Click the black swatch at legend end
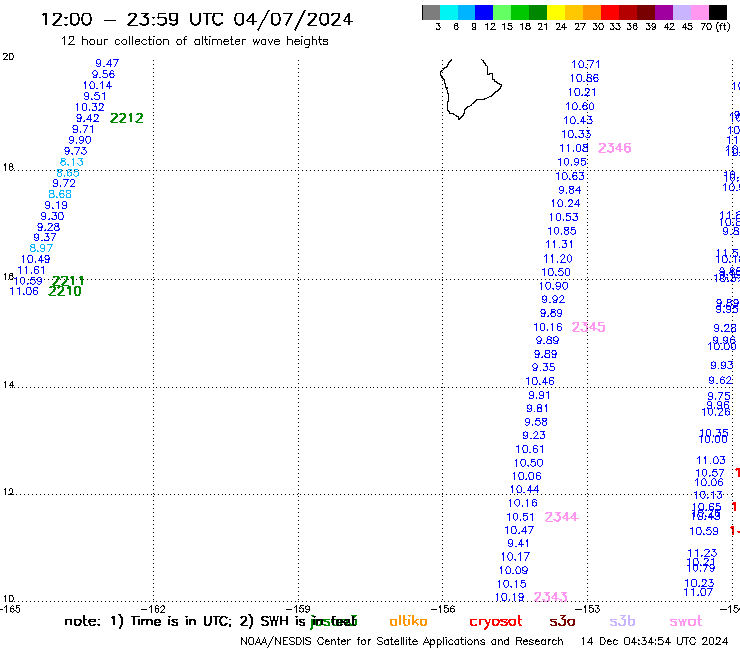This screenshot has width=740, height=650. pos(718,12)
